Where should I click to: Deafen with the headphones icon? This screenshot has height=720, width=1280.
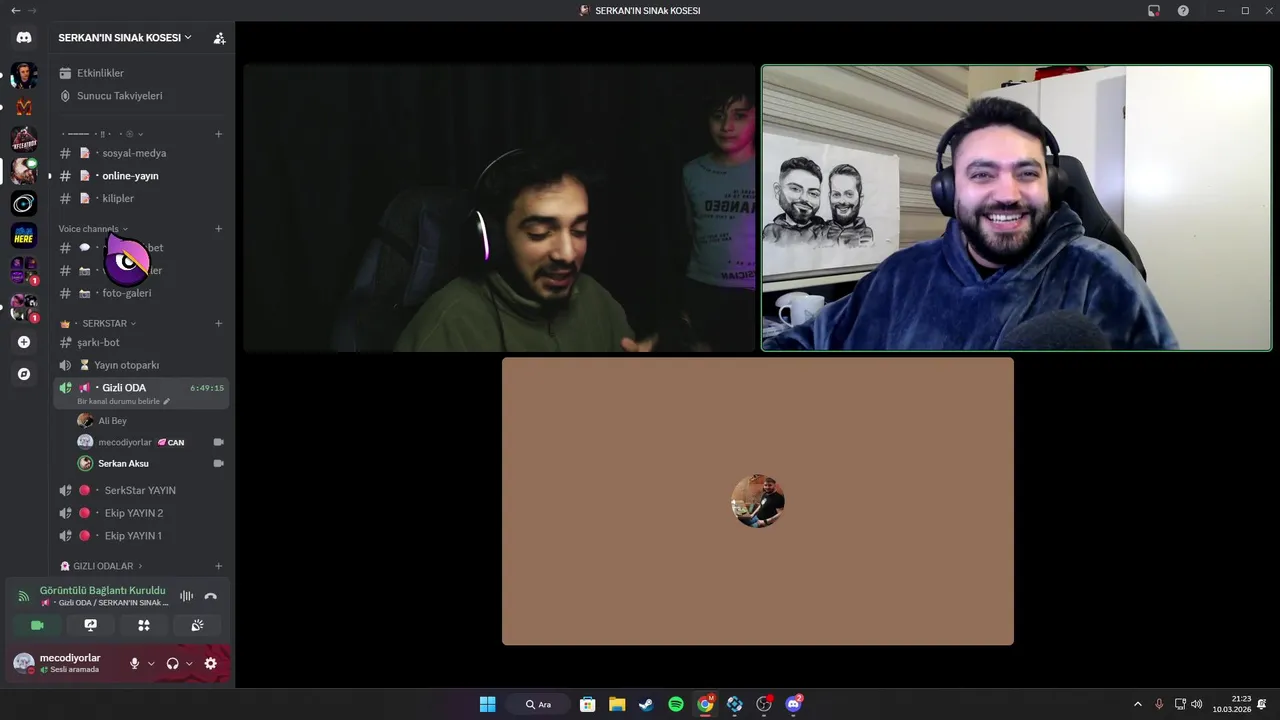pyautogui.click(x=172, y=663)
